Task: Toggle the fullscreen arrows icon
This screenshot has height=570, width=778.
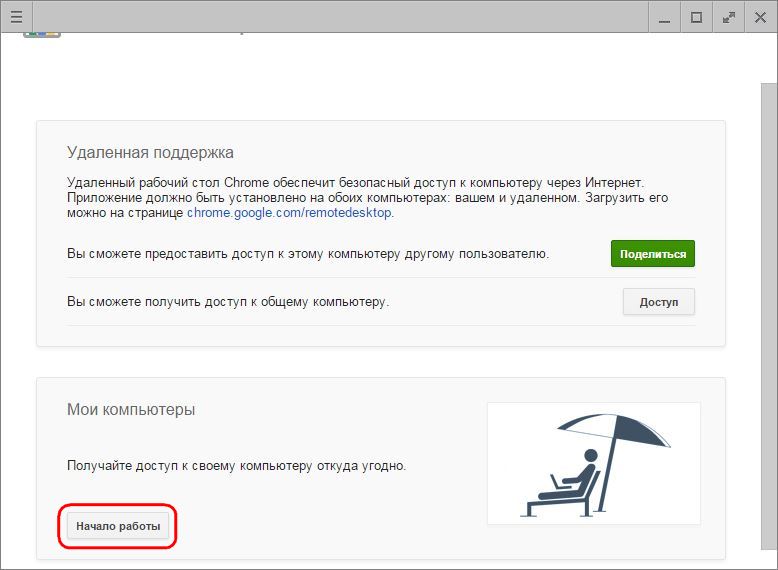Action: tap(728, 17)
